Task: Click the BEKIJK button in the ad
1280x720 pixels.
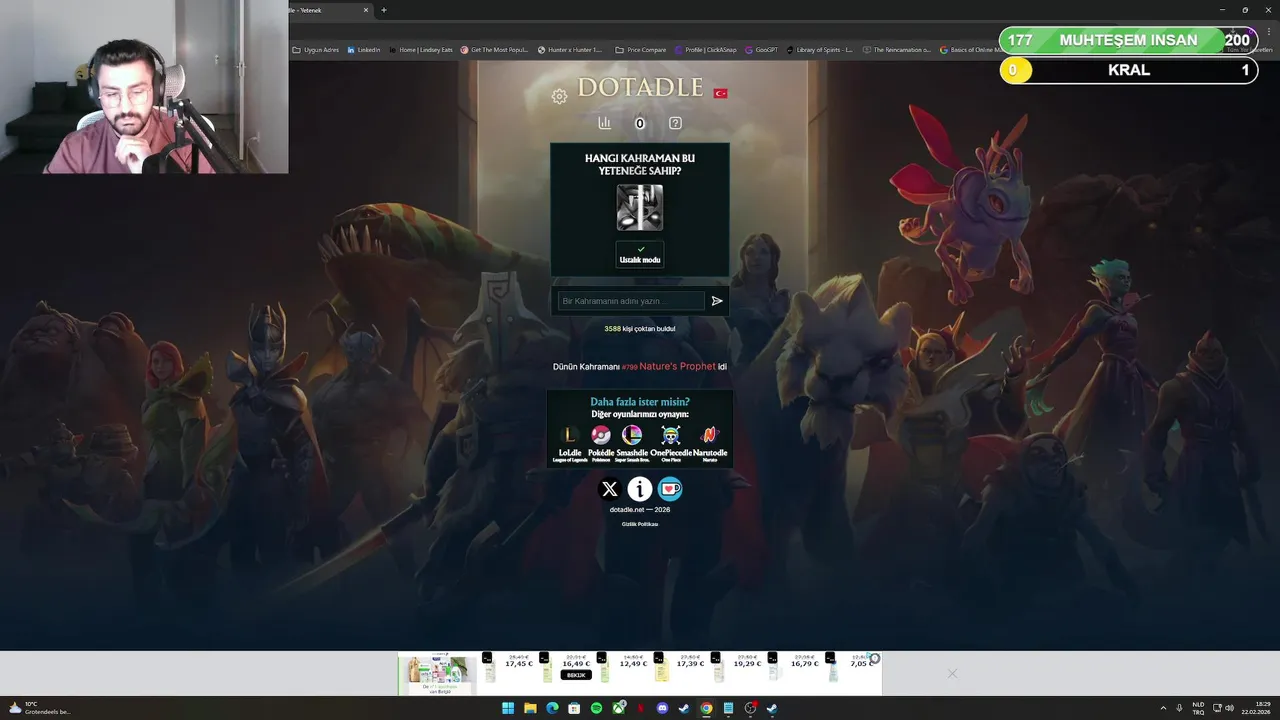Action: click(x=575, y=675)
